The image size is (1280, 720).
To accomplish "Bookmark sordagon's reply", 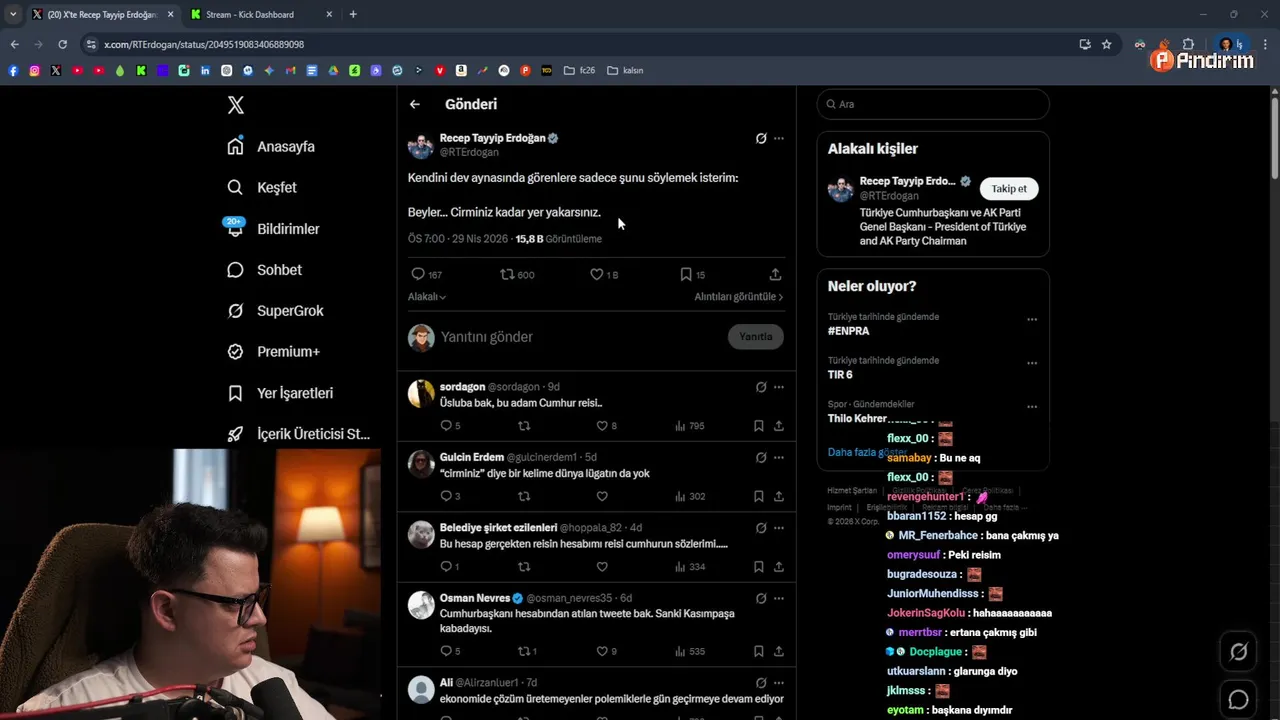I will 758,426.
